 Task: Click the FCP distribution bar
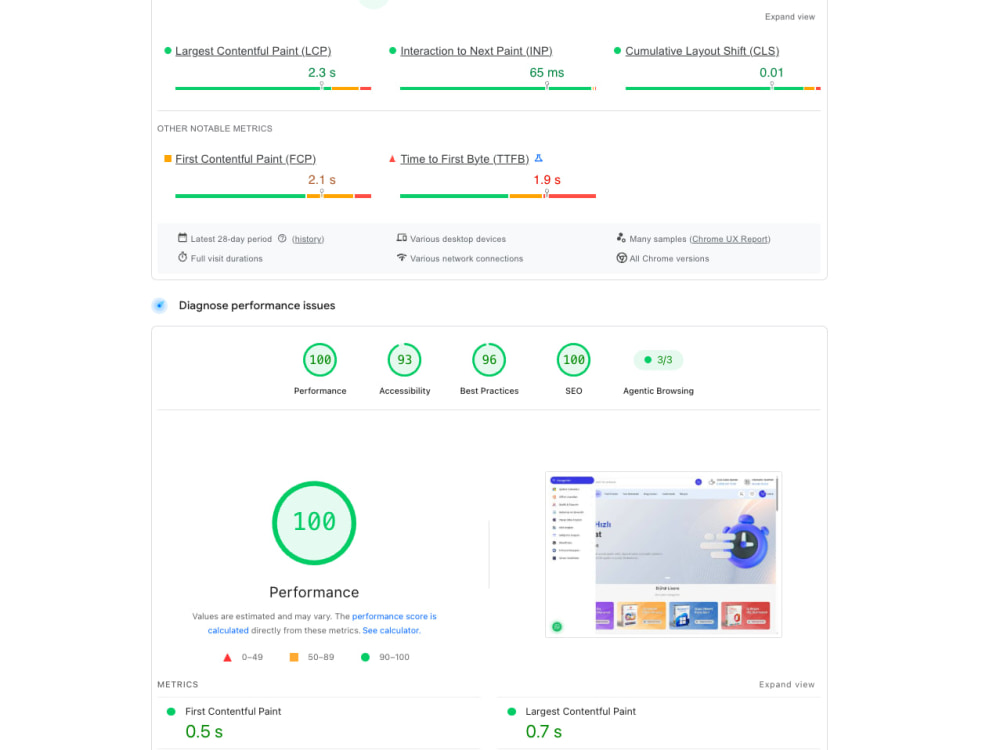pyautogui.click(x=273, y=196)
